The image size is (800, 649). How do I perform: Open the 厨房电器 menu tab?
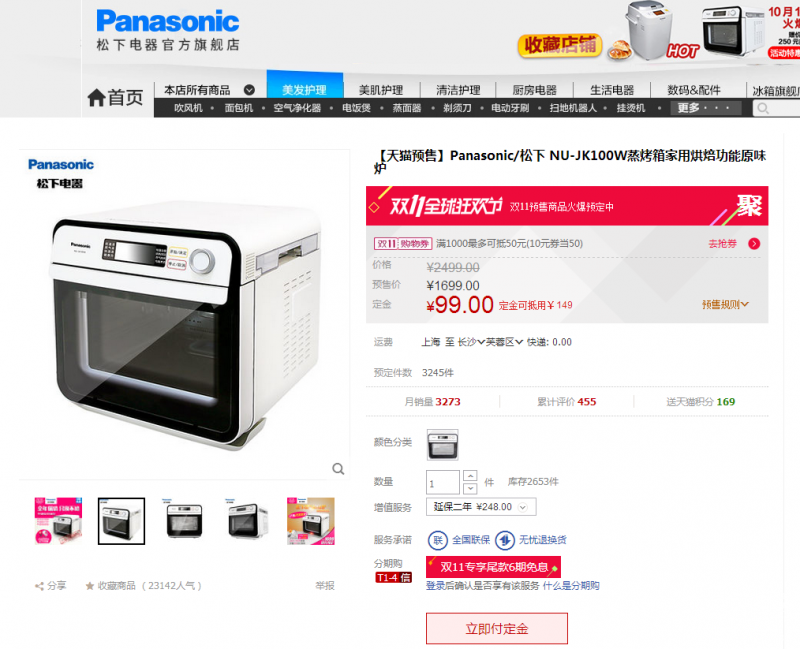pyautogui.click(x=534, y=90)
